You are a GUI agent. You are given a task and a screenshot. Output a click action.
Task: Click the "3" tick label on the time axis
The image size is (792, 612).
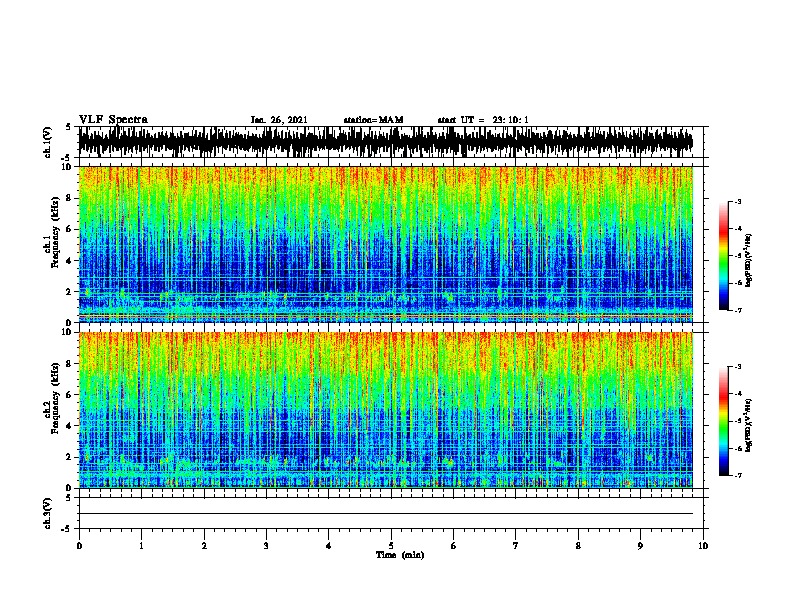coord(266,546)
